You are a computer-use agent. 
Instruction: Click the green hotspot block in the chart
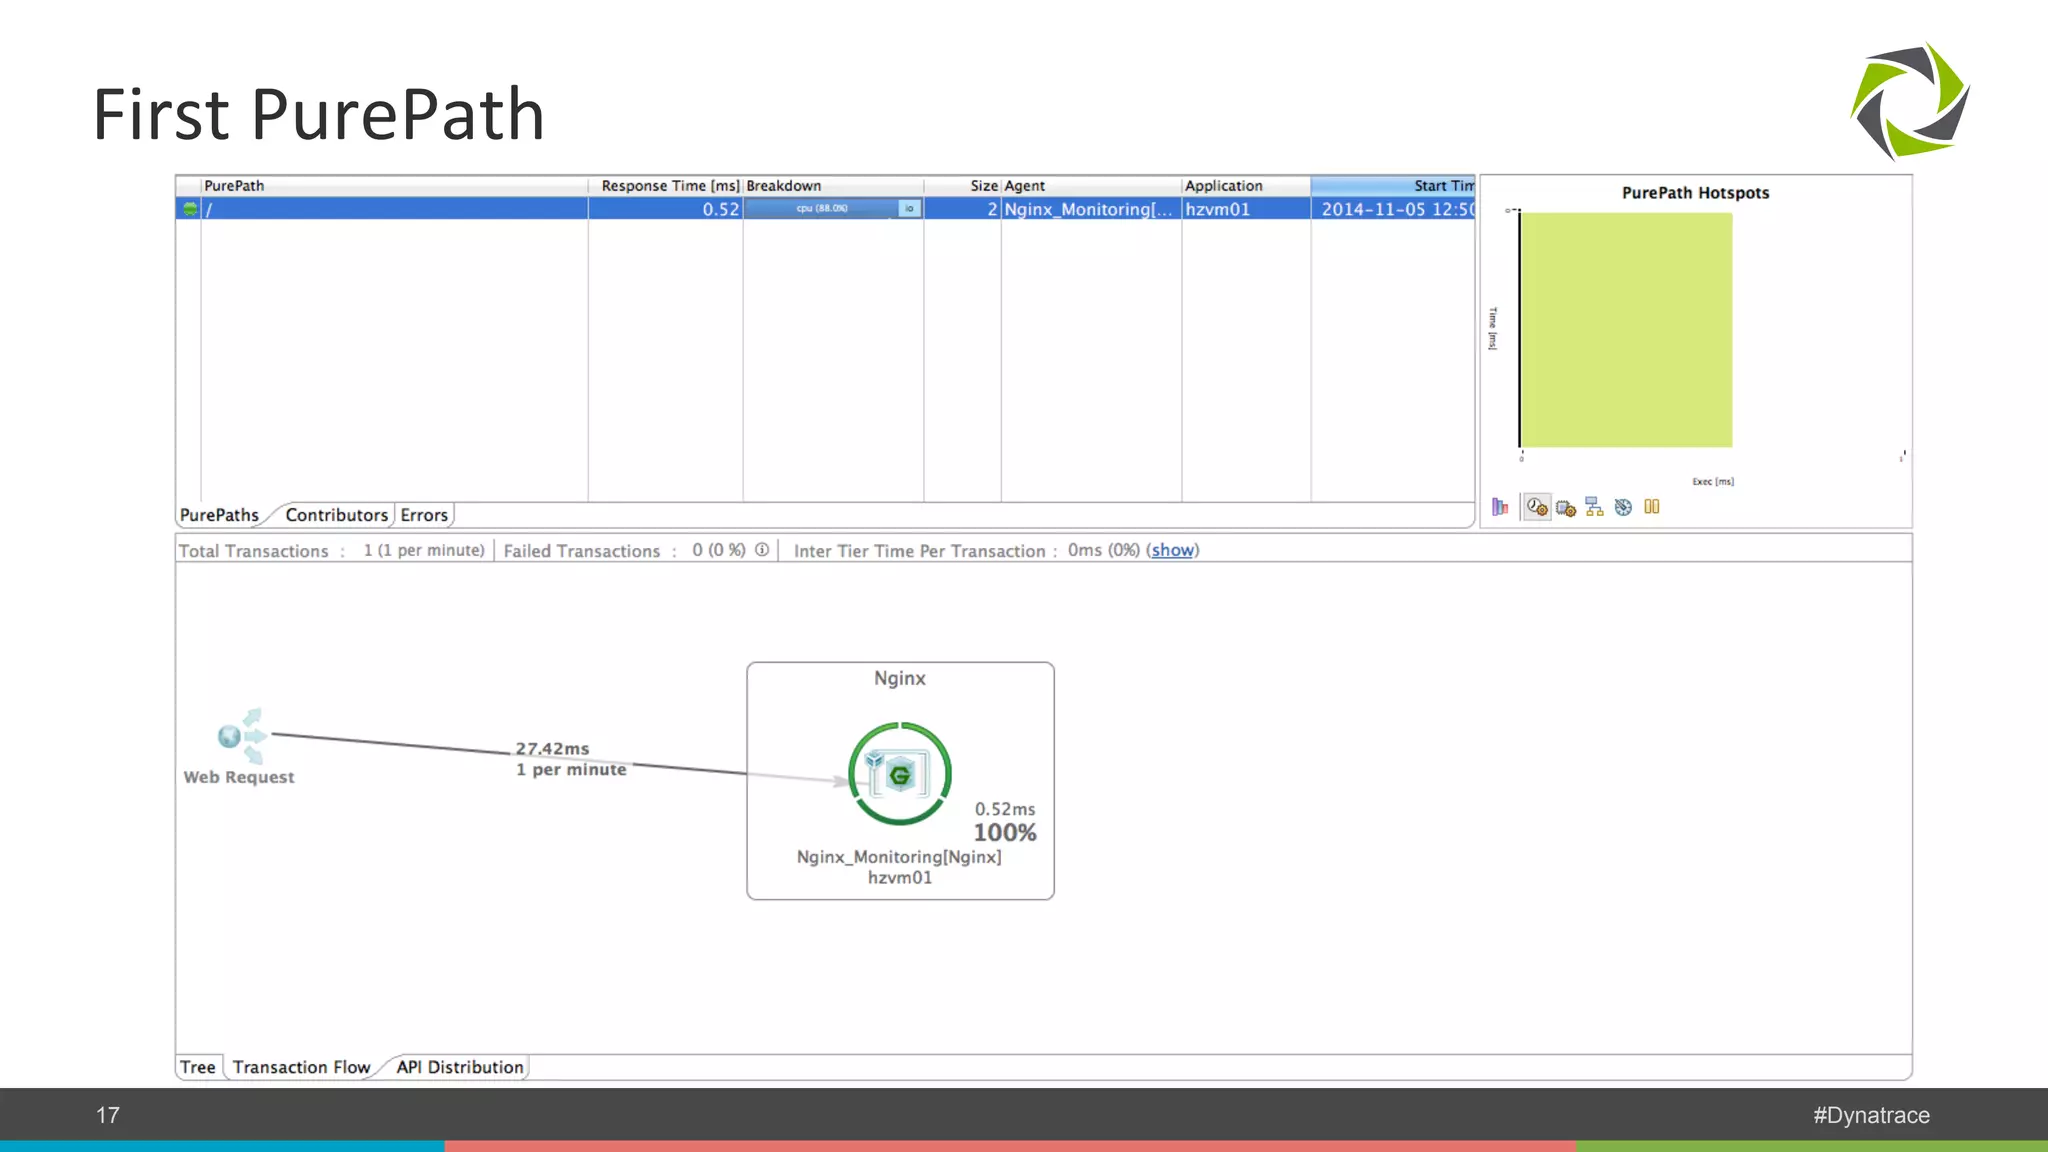pyautogui.click(x=1627, y=330)
